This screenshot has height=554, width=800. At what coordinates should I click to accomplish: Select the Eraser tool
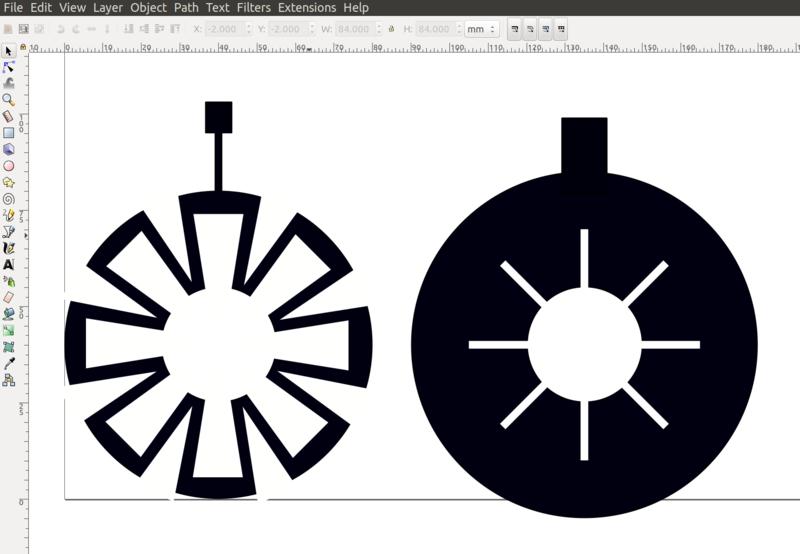tap(8, 297)
